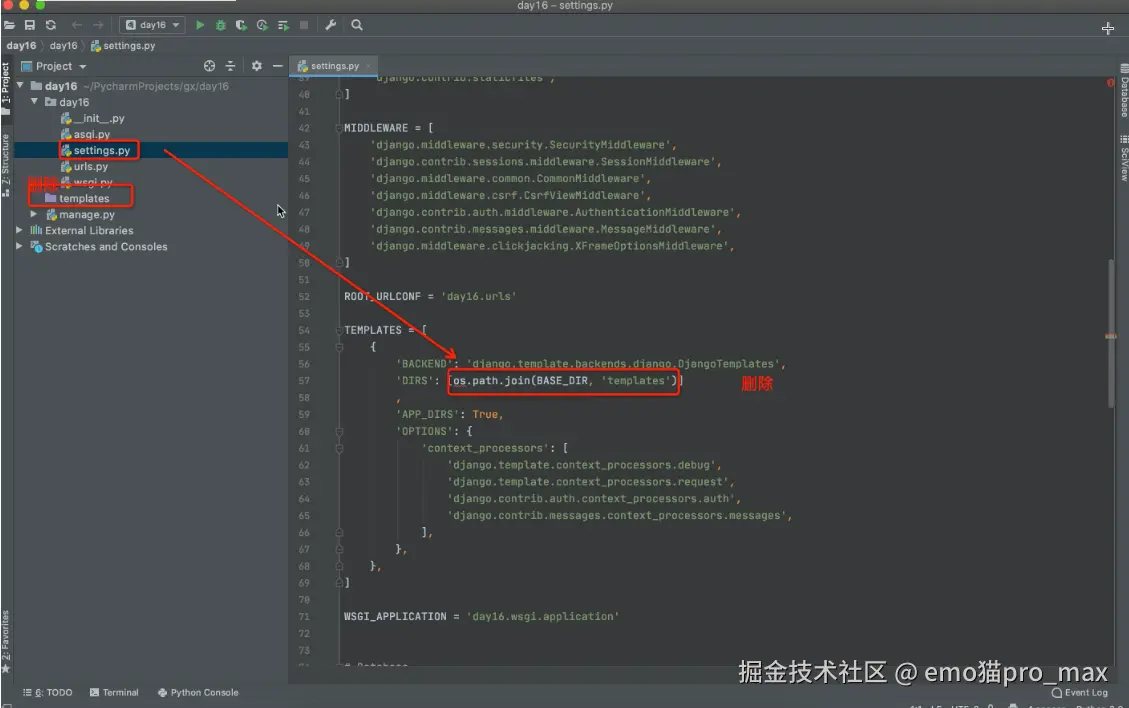Select settings.py in project tree
The height and width of the screenshot is (708, 1129).
tap(96, 150)
